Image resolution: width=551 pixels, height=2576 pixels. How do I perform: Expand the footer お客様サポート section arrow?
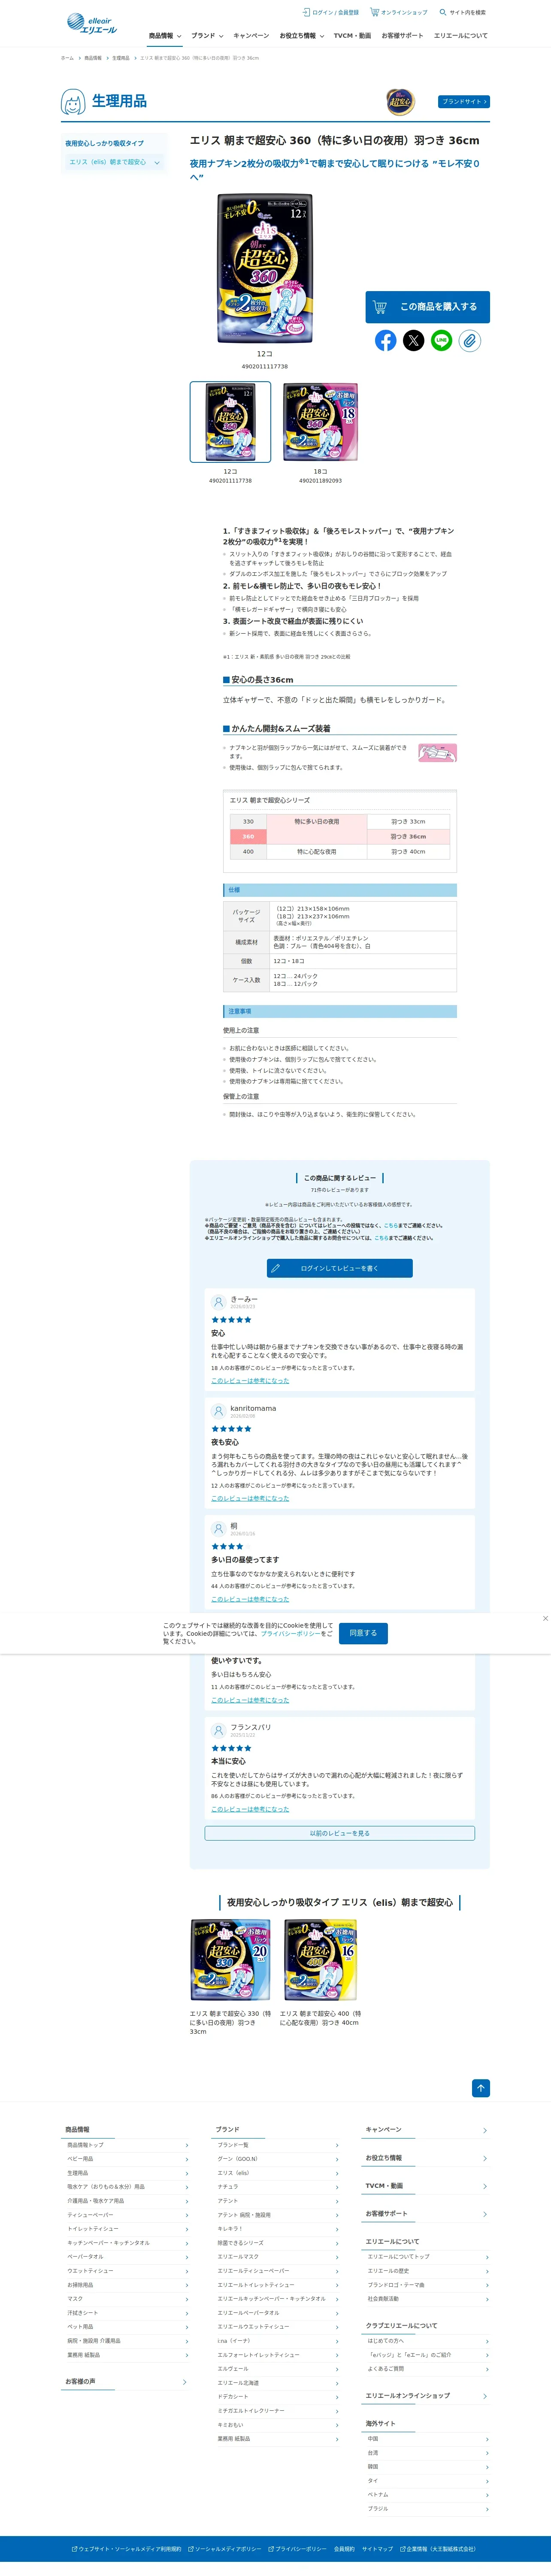(x=485, y=2214)
